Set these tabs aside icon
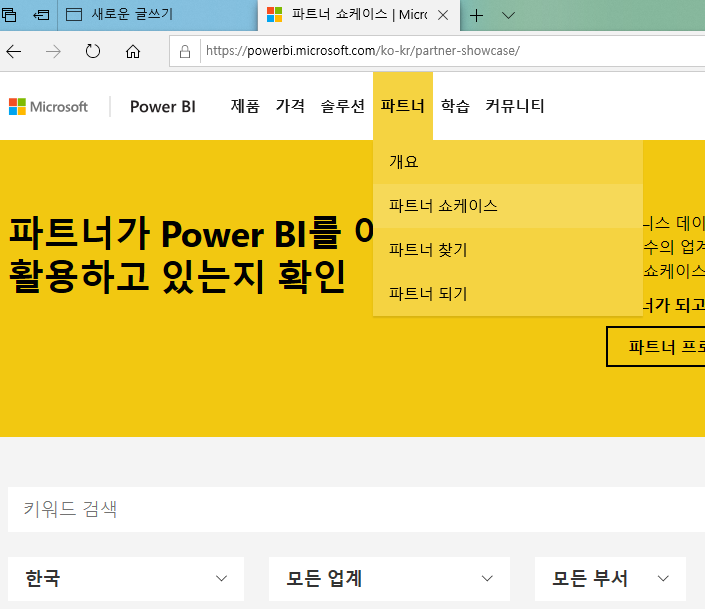705x609 pixels. pos(41,15)
